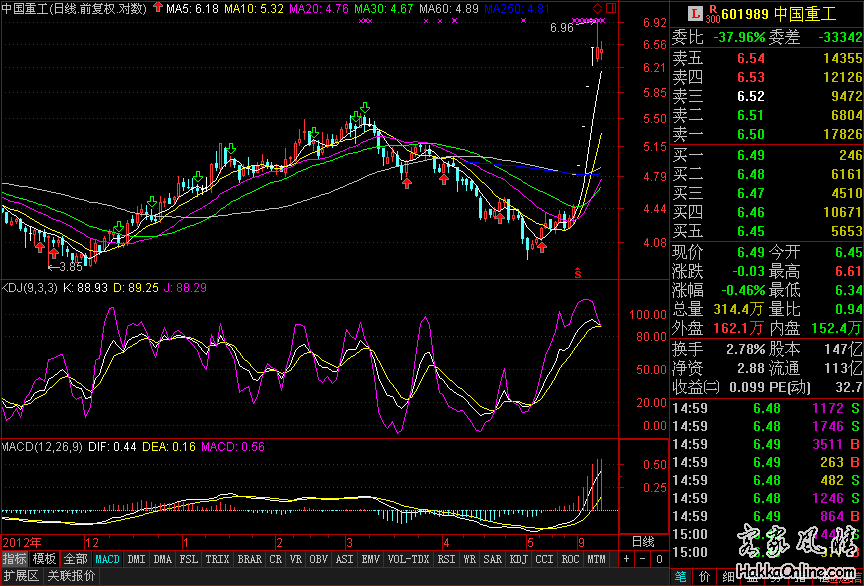Click the 0 reset button beside minus
Viewport: 864px width, 586px height.
pos(659,559)
